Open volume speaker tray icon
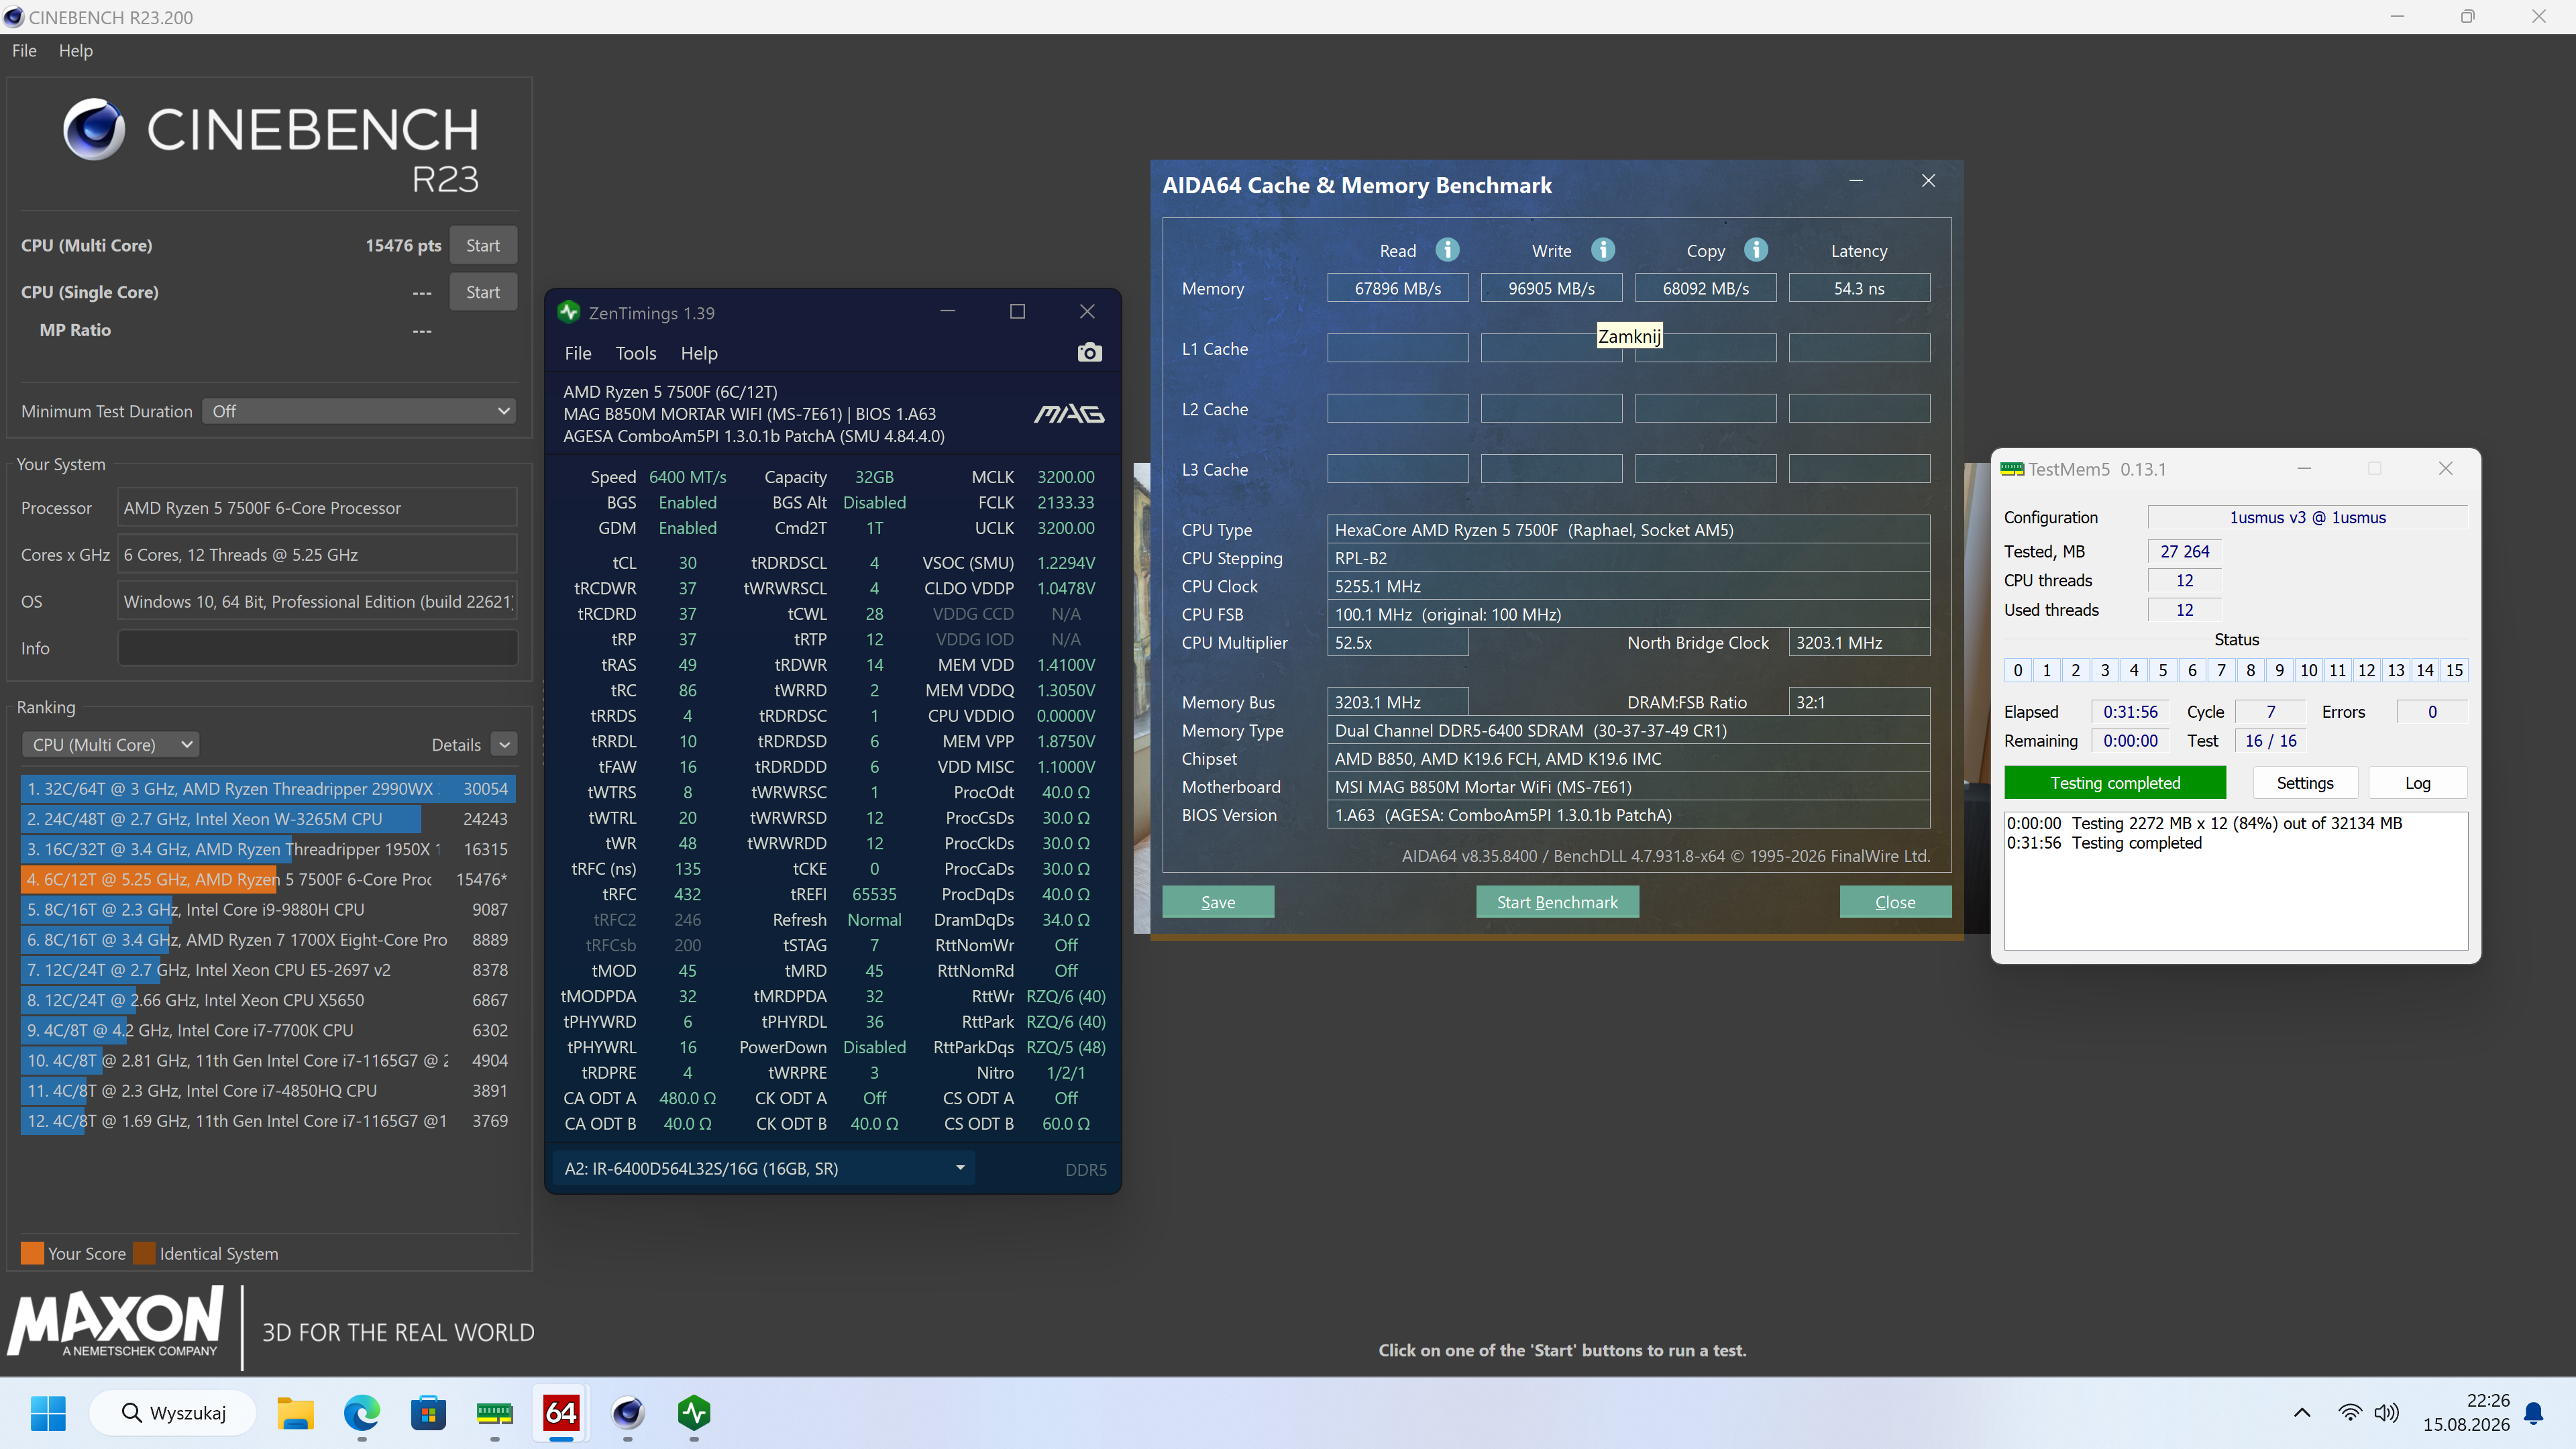Viewport: 2576px width, 1449px height. tap(2387, 1412)
